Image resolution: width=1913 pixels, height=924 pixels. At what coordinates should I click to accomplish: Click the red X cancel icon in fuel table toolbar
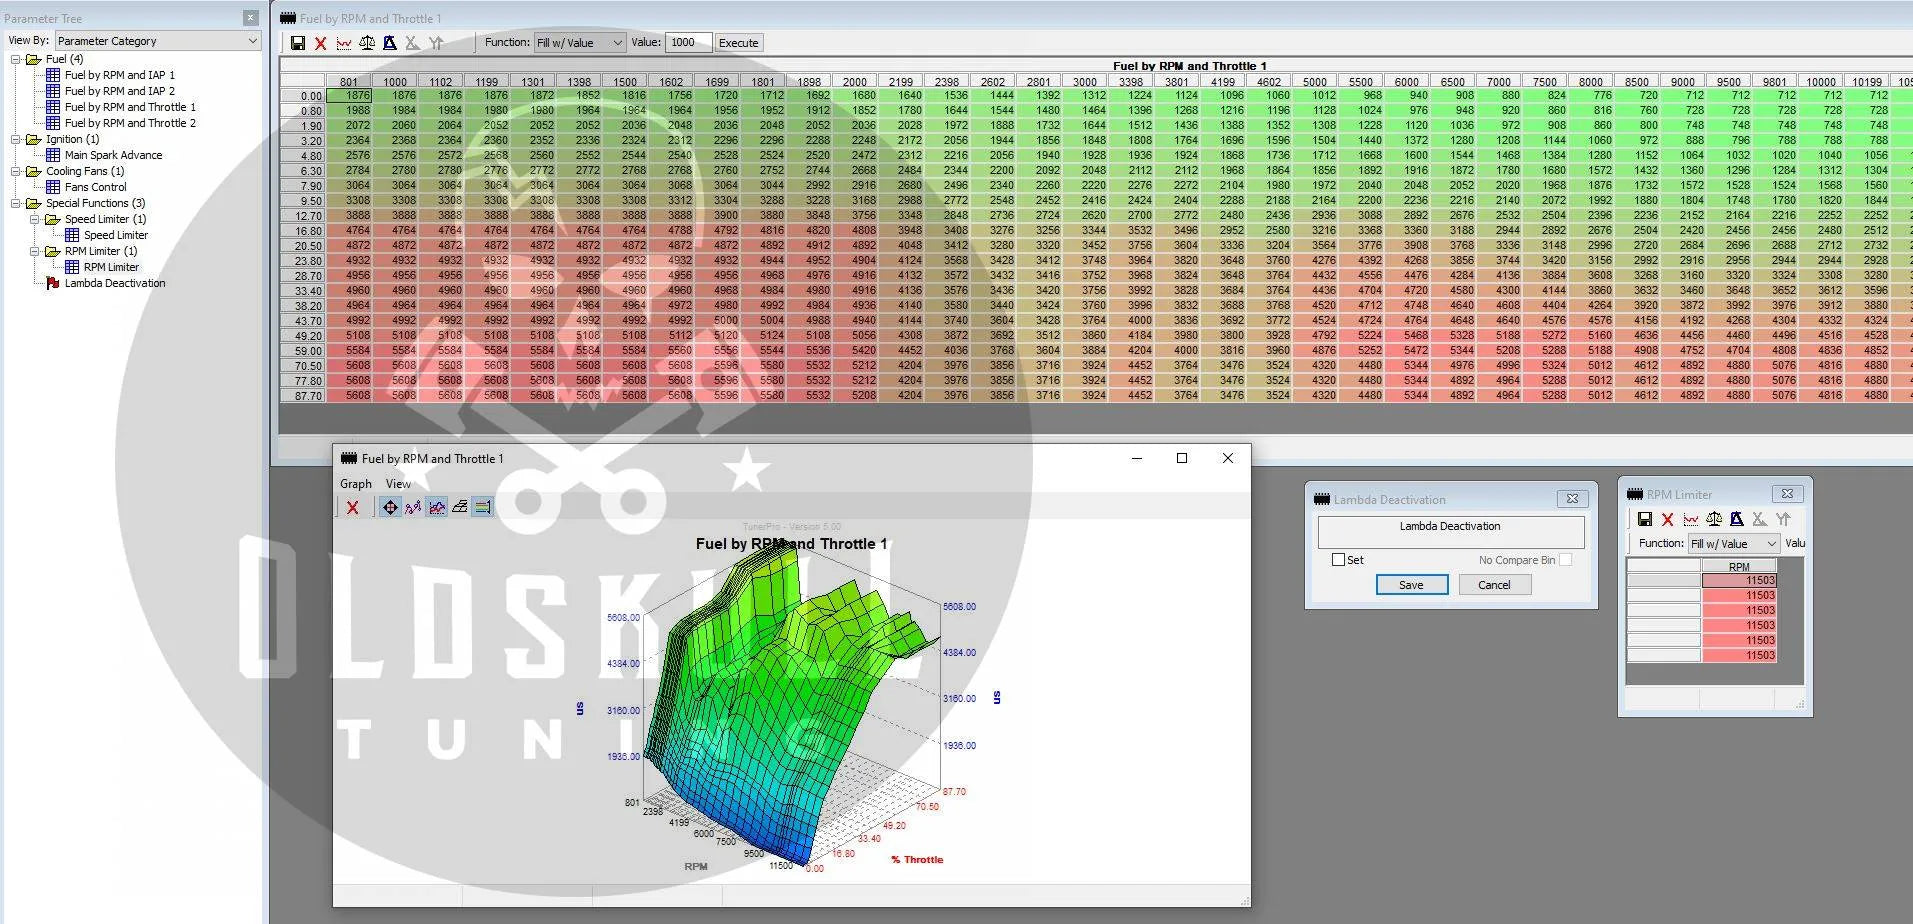(x=320, y=43)
